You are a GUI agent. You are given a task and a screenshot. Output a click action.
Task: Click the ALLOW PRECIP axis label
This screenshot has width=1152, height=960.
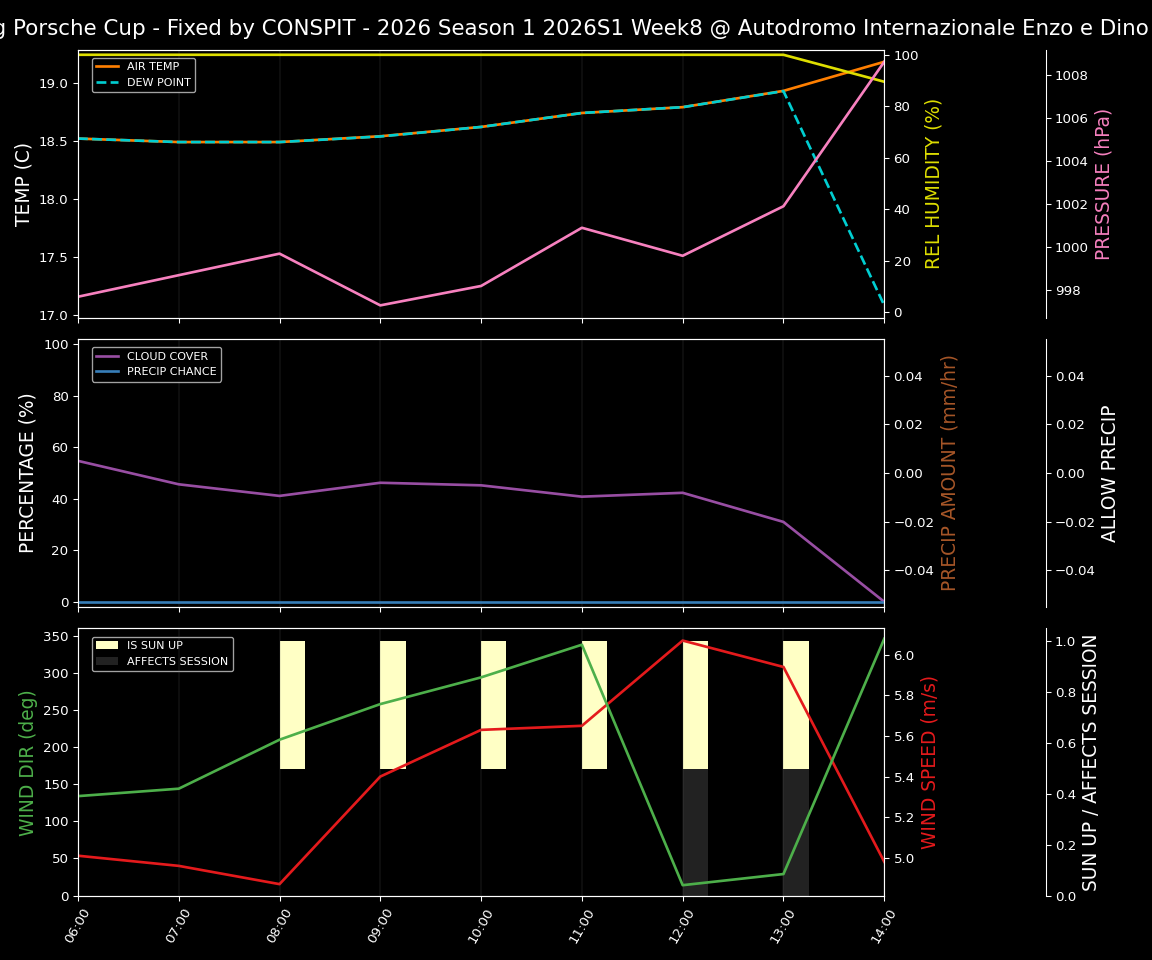[1108, 472]
